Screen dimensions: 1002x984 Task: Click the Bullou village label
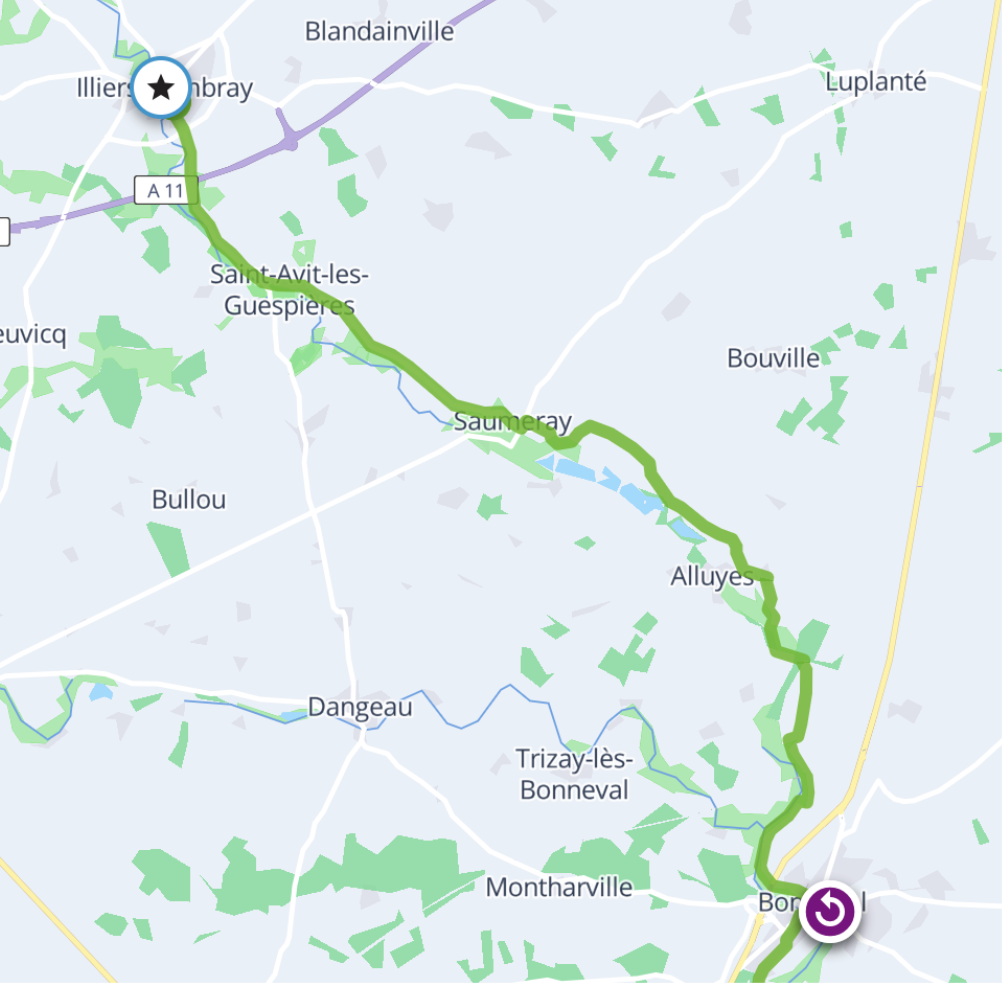tap(189, 500)
